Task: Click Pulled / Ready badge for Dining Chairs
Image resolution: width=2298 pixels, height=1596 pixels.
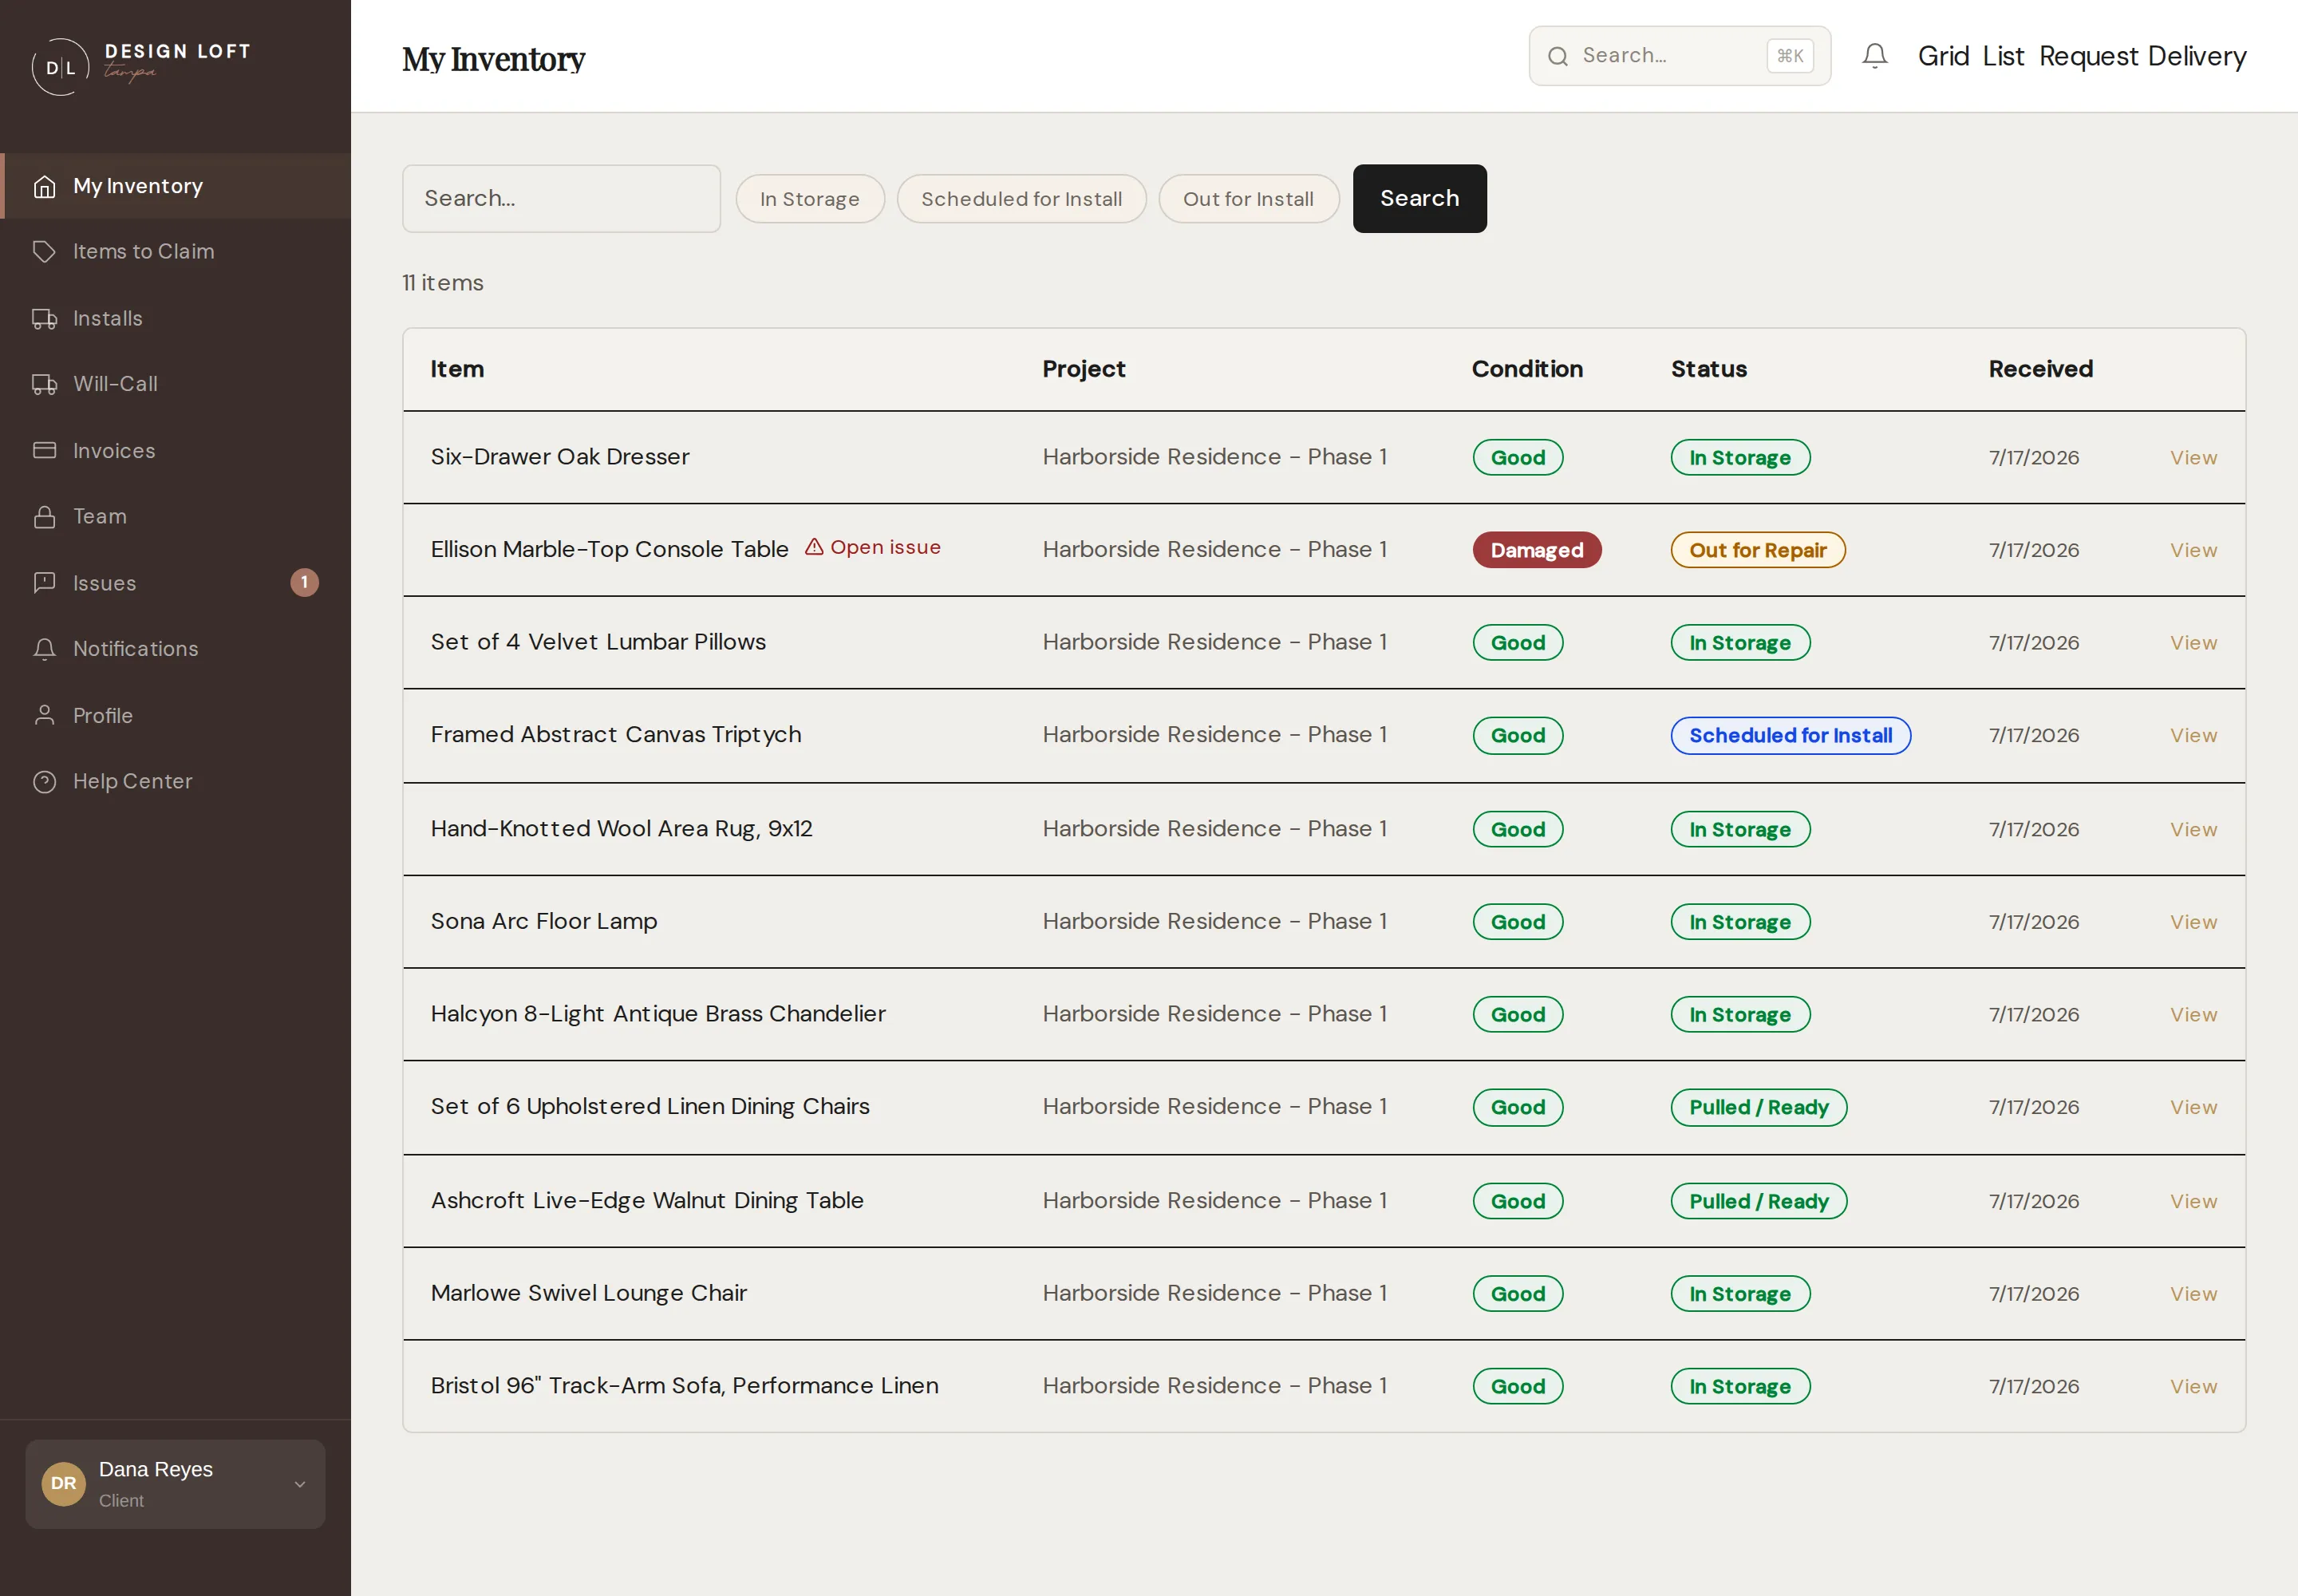Action: [x=1758, y=1107]
